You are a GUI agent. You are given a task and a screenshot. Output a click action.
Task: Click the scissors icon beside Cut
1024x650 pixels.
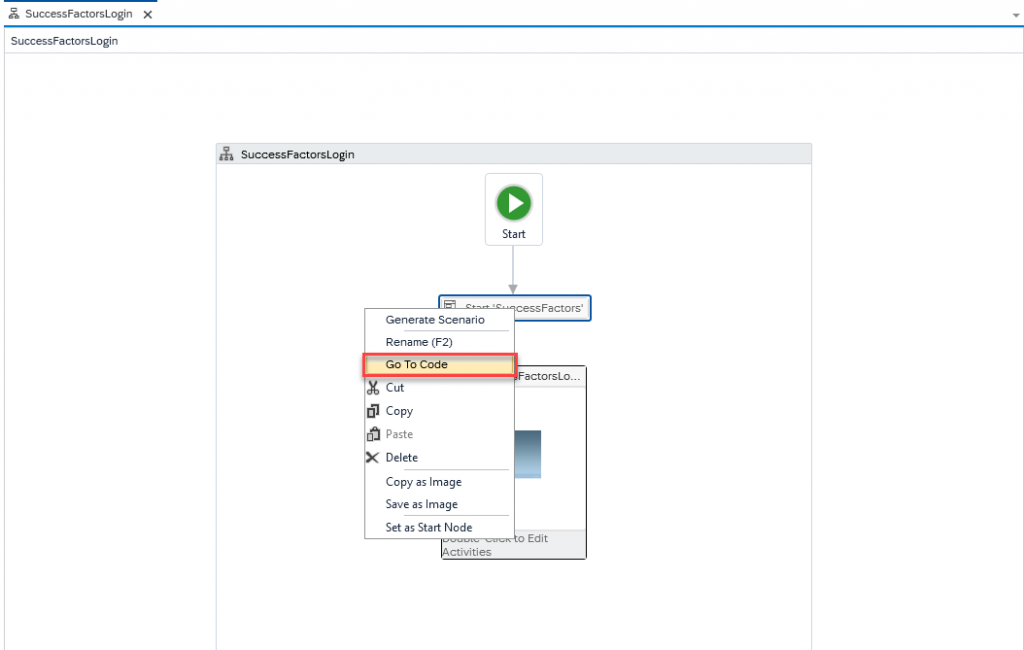coord(373,388)
